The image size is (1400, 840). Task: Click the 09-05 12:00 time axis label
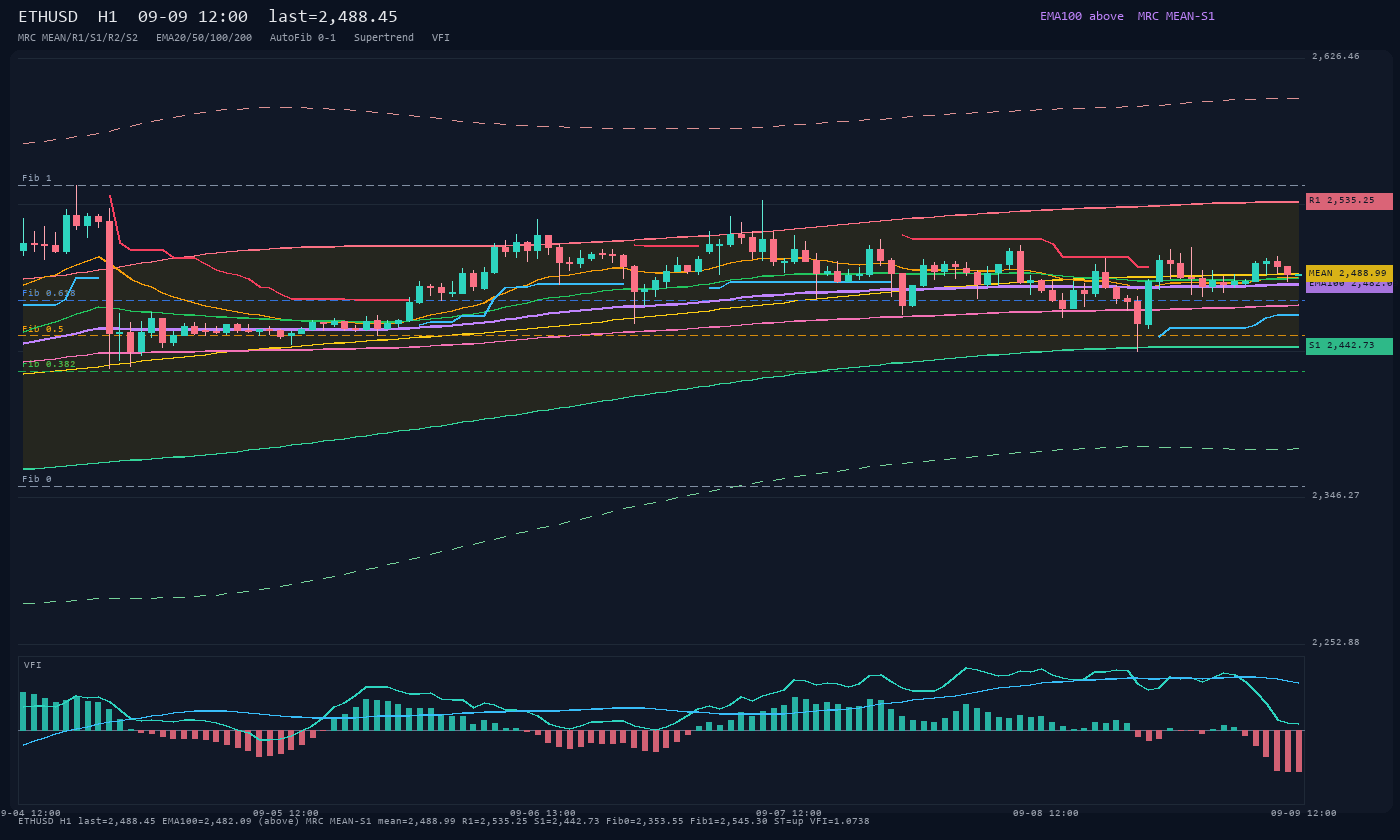pyautogui.click(x=286, y=813)
